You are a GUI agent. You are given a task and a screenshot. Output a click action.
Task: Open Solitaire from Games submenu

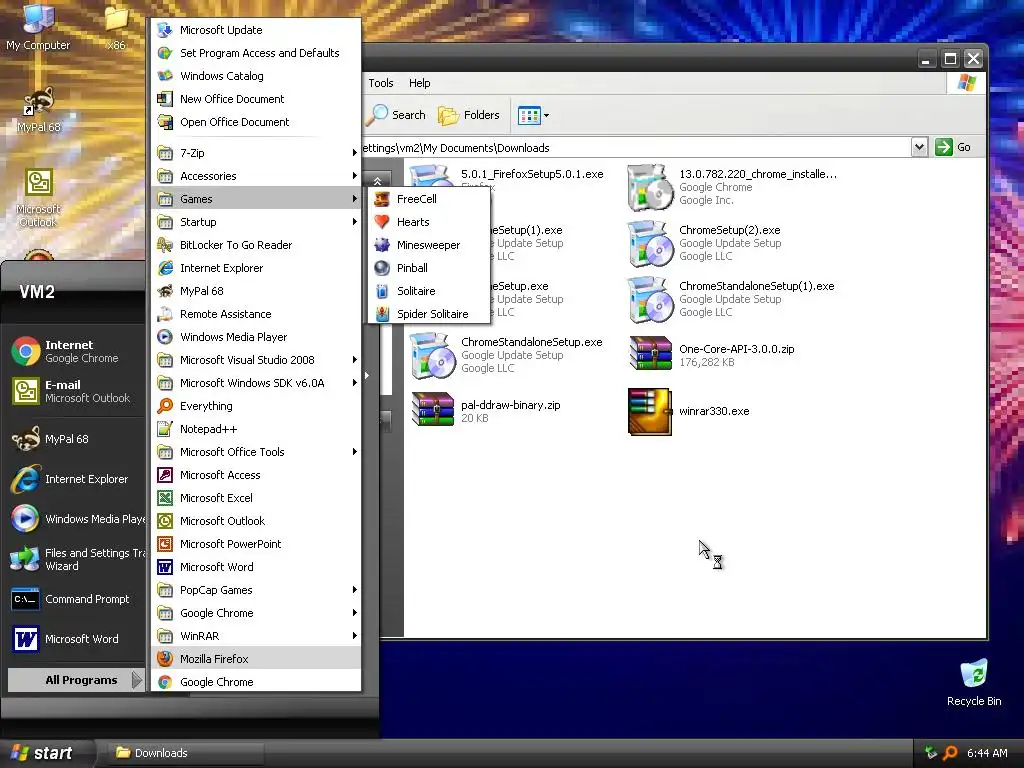tap(429, 291)
